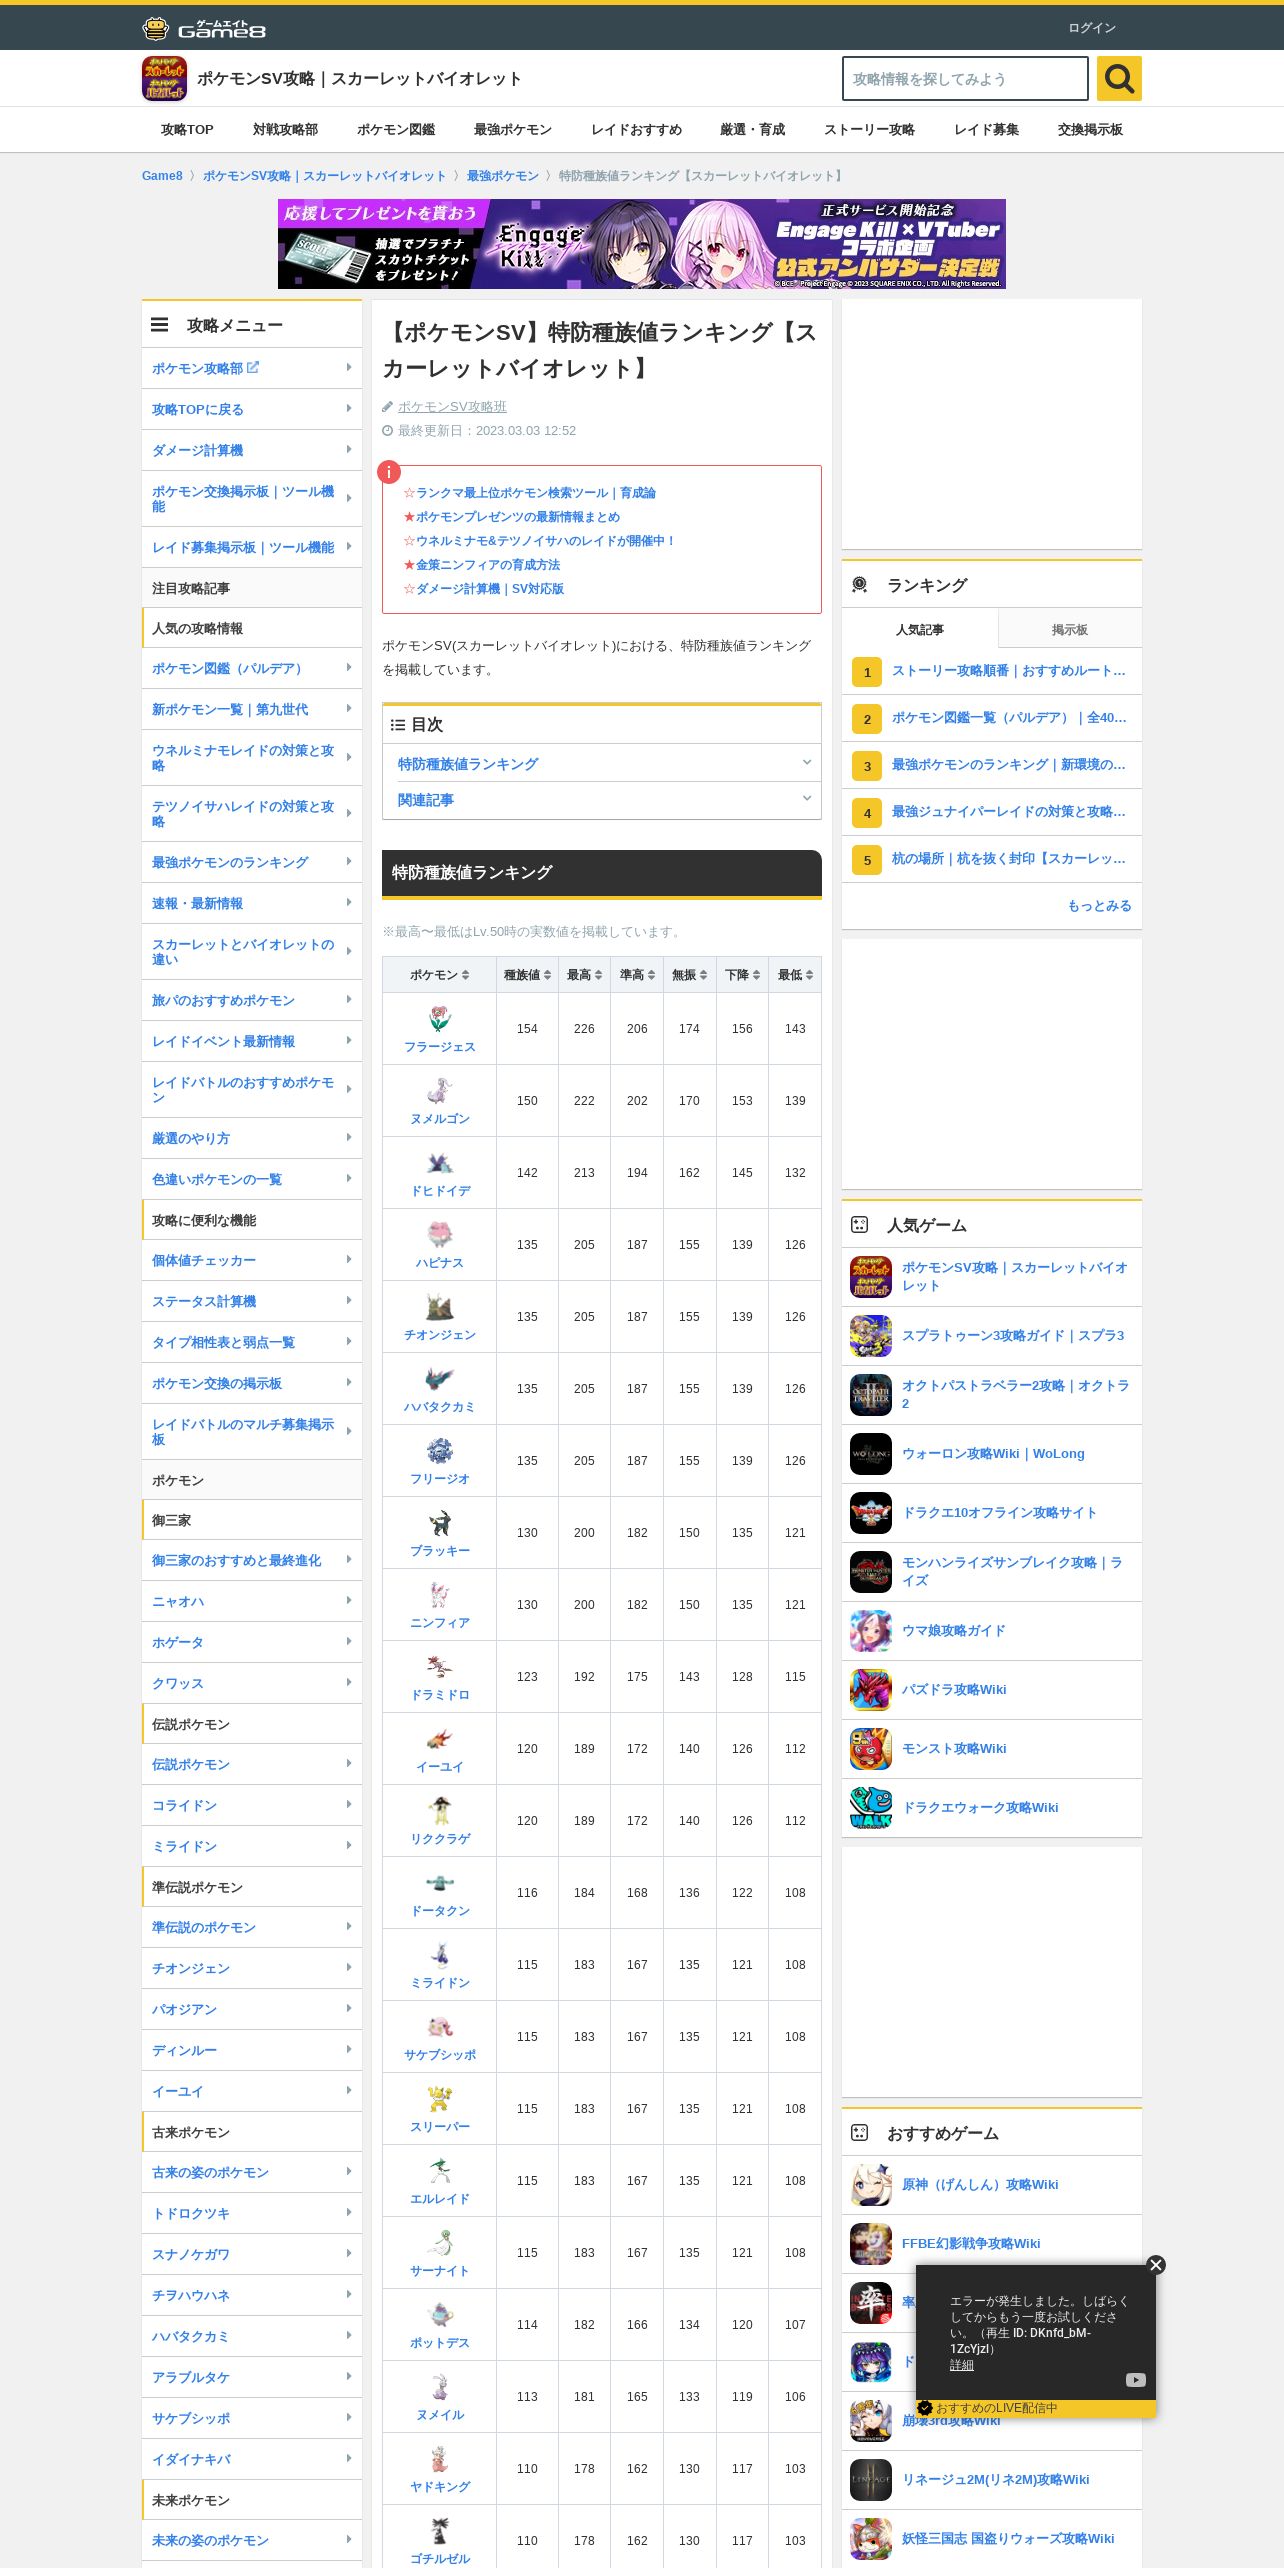
Task: Follow 最強ポケモン breadcrumb link
Action: (503, 176)
